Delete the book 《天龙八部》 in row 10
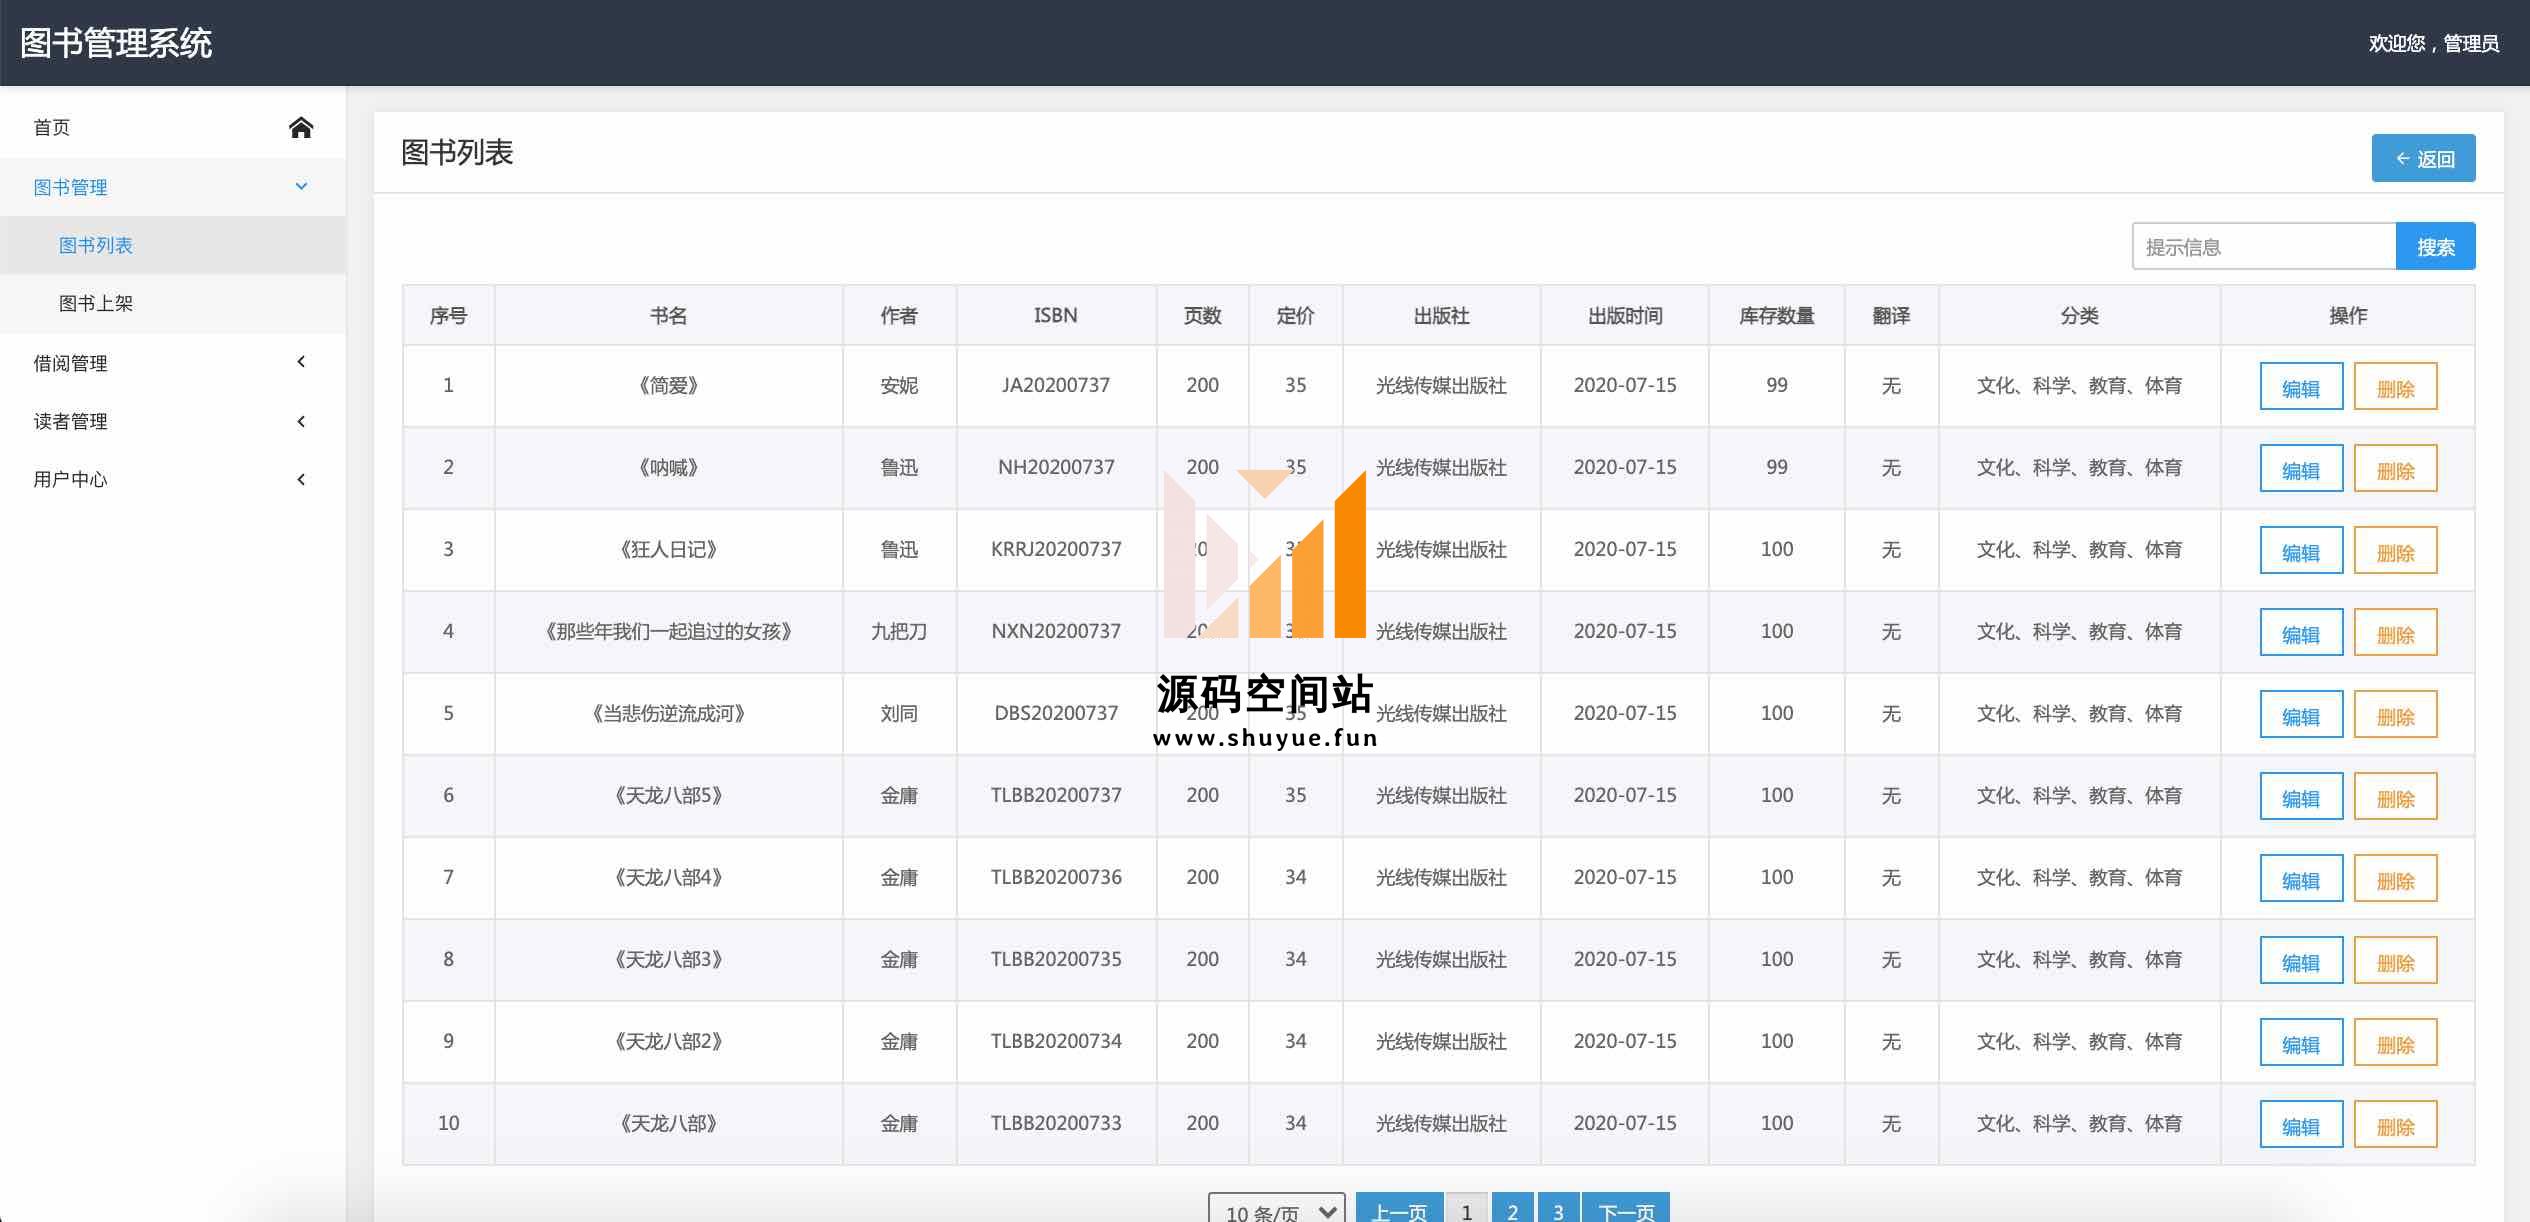 2395,1124
